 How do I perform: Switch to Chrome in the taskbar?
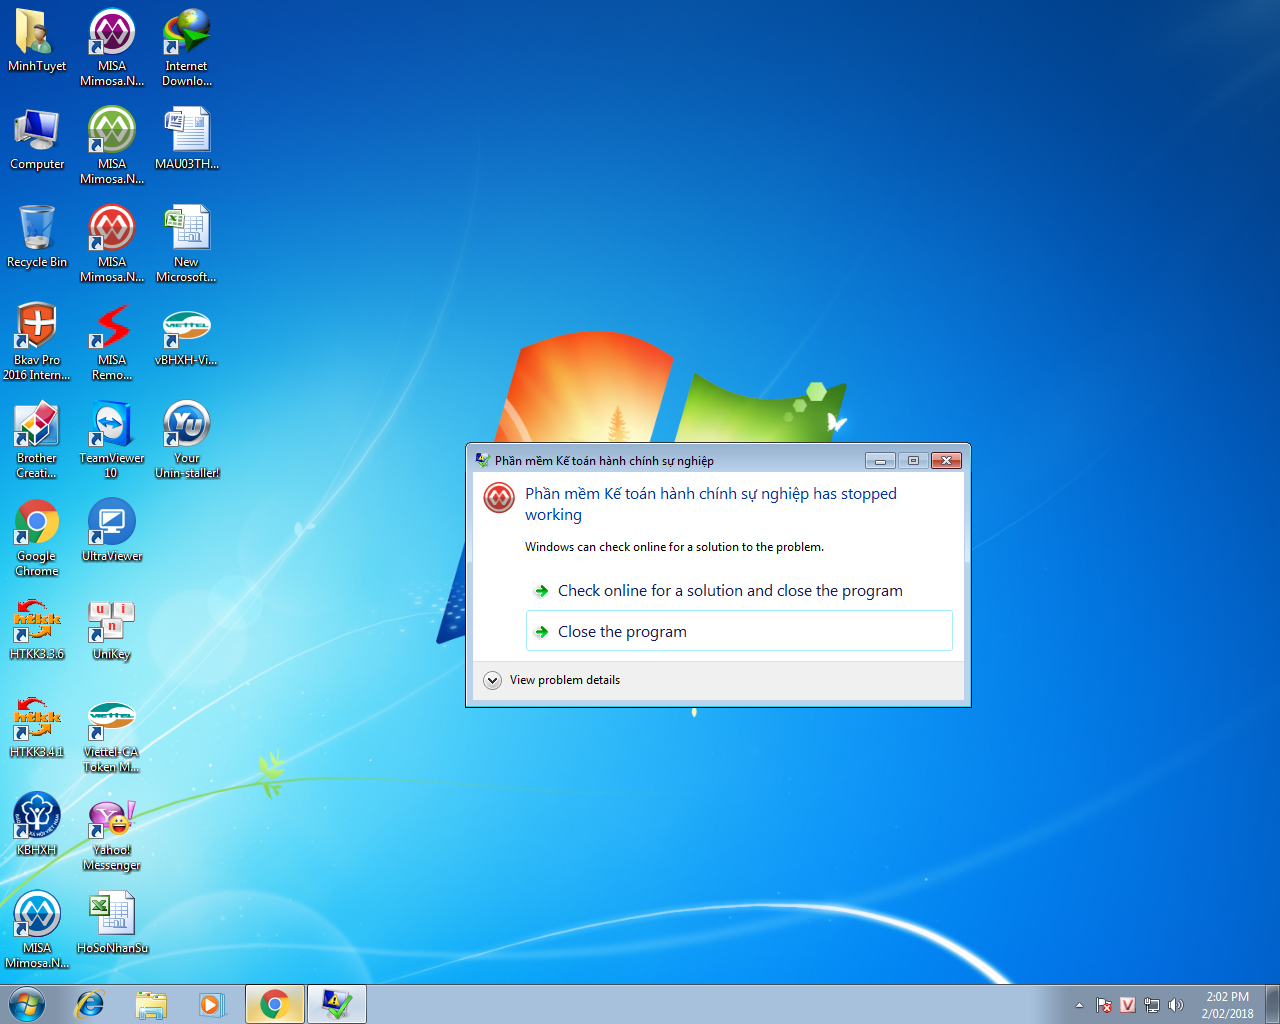pyautogui.click(x=274, y=1004)
